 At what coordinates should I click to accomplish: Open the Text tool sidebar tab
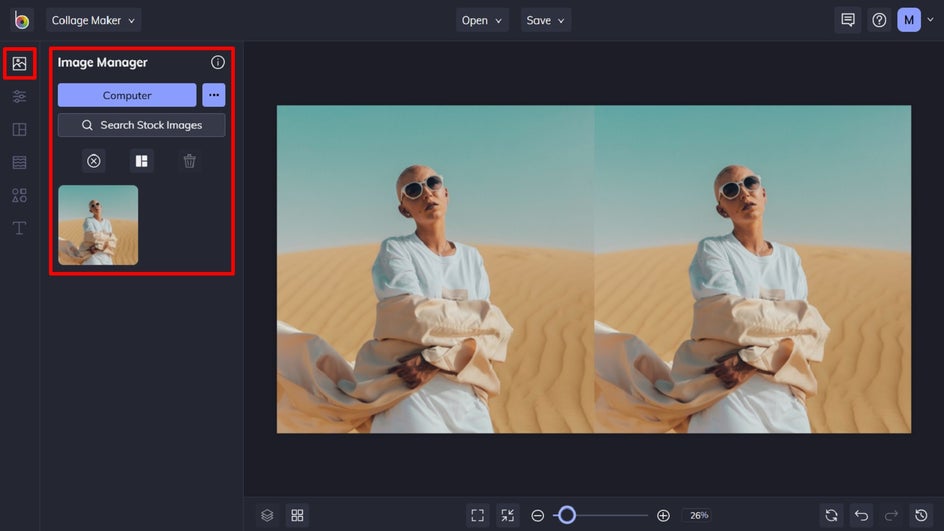(19, 228)
